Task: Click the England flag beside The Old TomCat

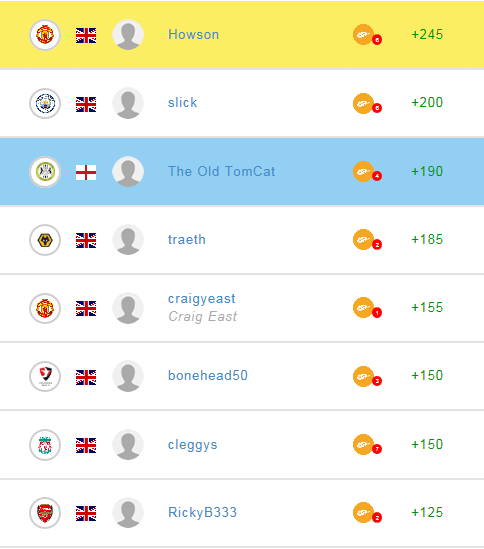Action: pos(86,173)
